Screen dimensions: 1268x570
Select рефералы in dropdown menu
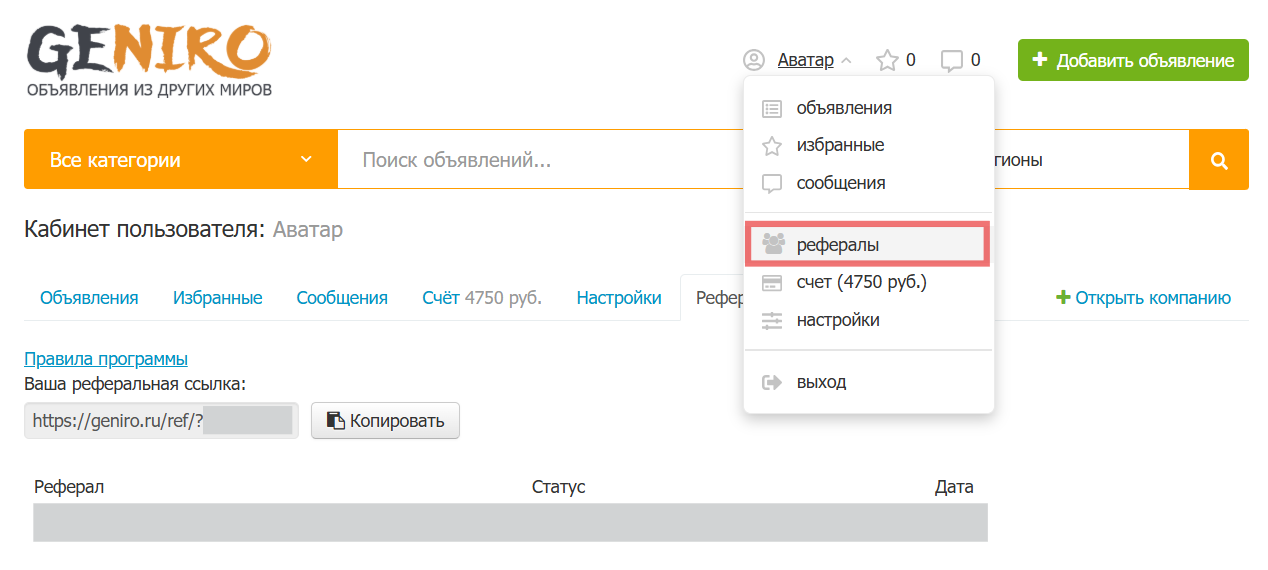point(868,244)
